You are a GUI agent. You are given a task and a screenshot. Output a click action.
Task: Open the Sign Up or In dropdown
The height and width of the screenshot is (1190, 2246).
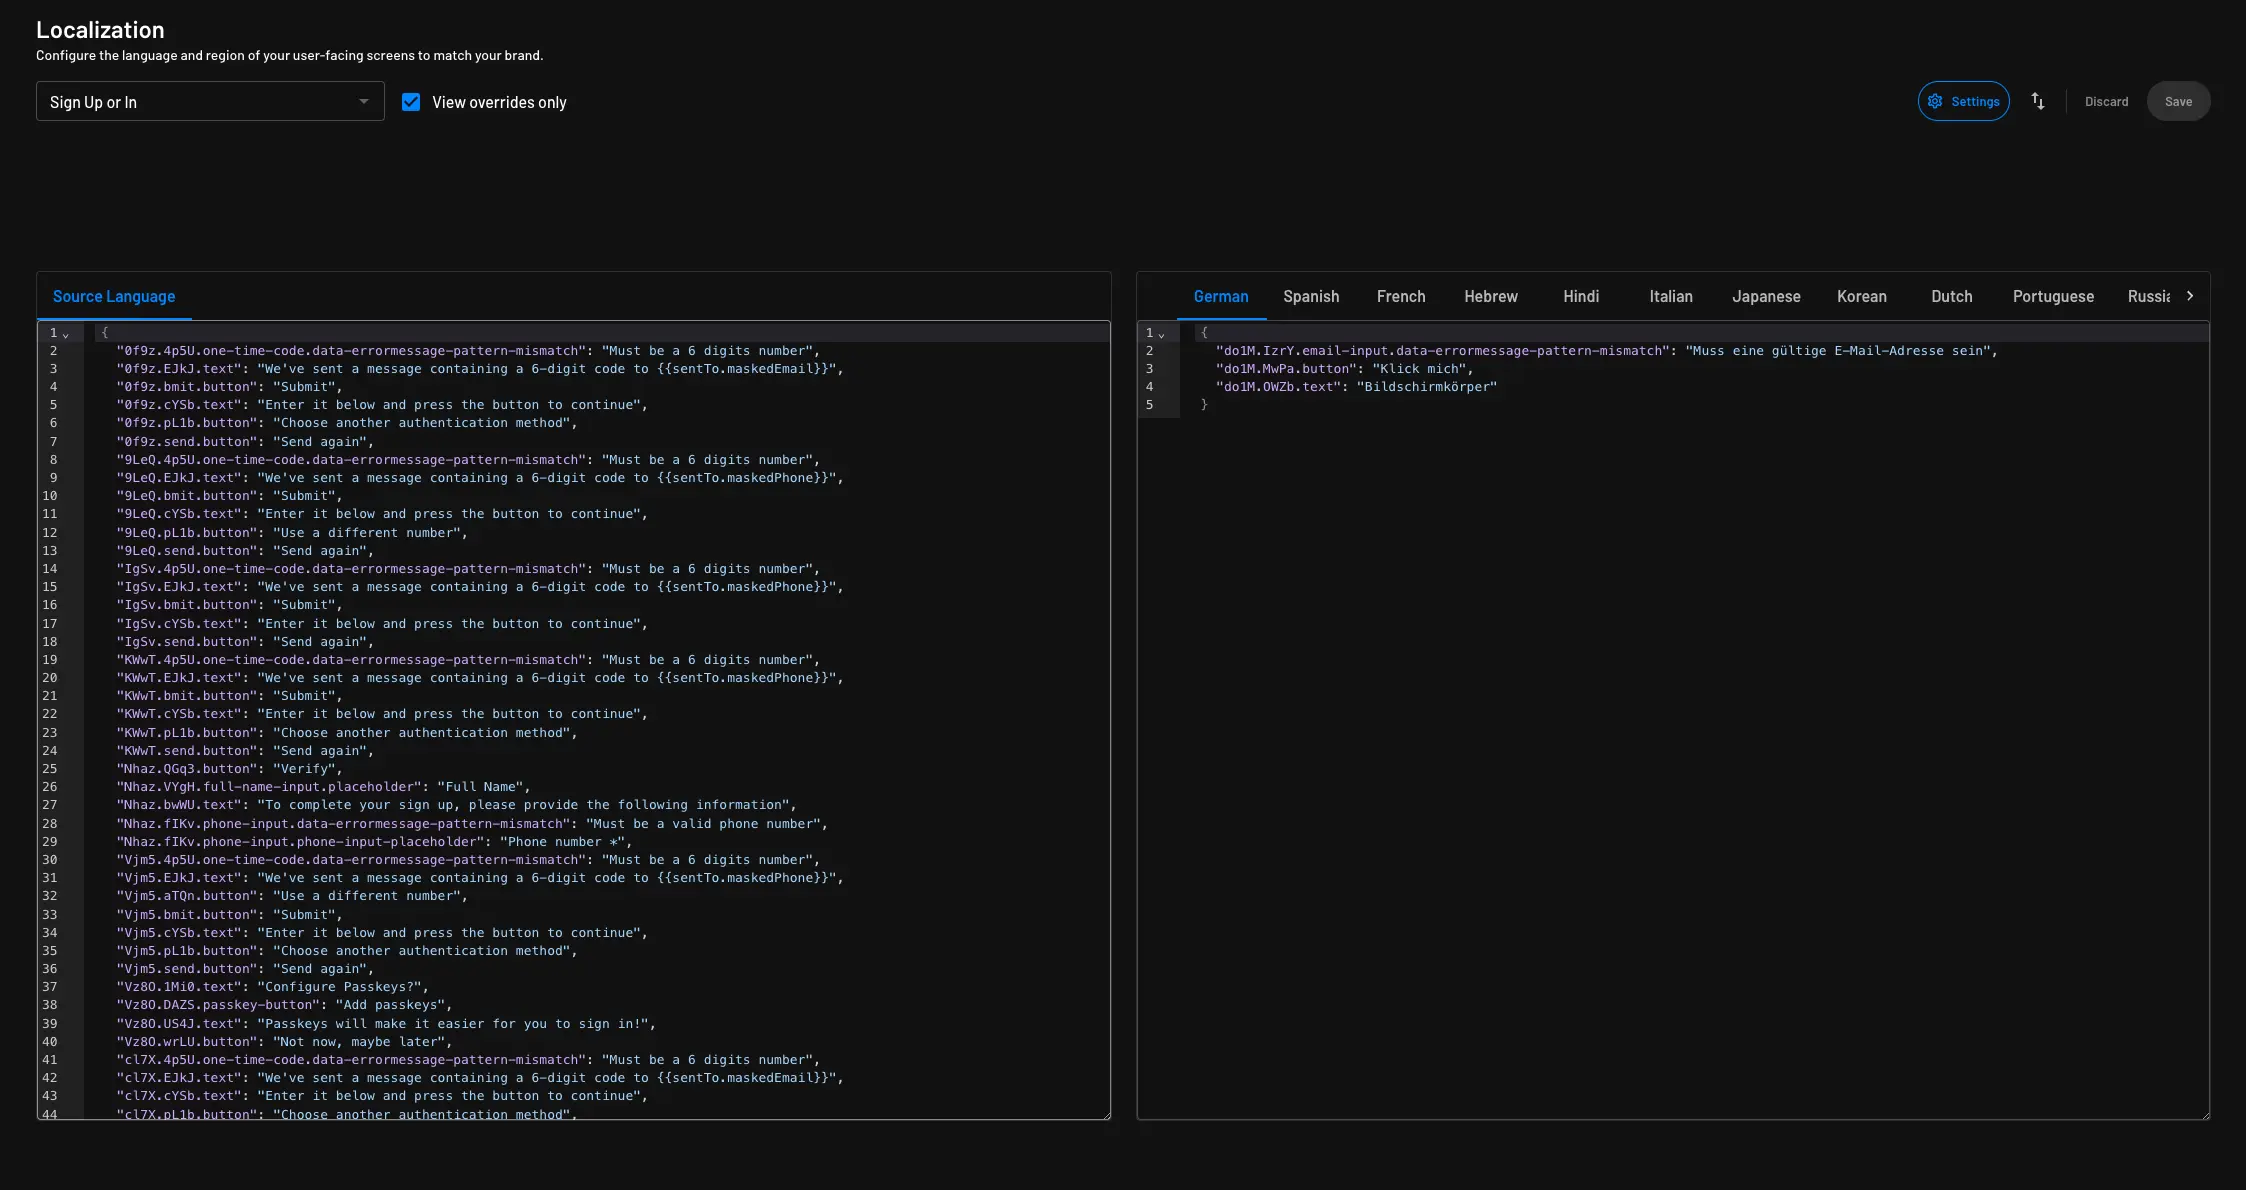(x=210, y=101)
